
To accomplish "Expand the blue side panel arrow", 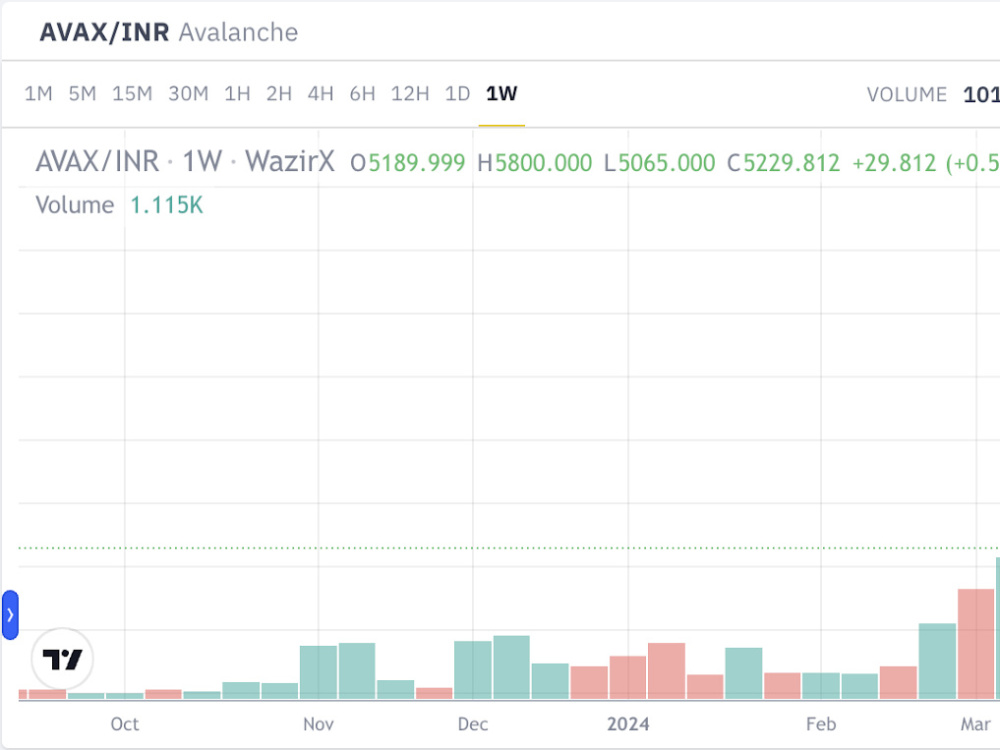I will (10, 615).
